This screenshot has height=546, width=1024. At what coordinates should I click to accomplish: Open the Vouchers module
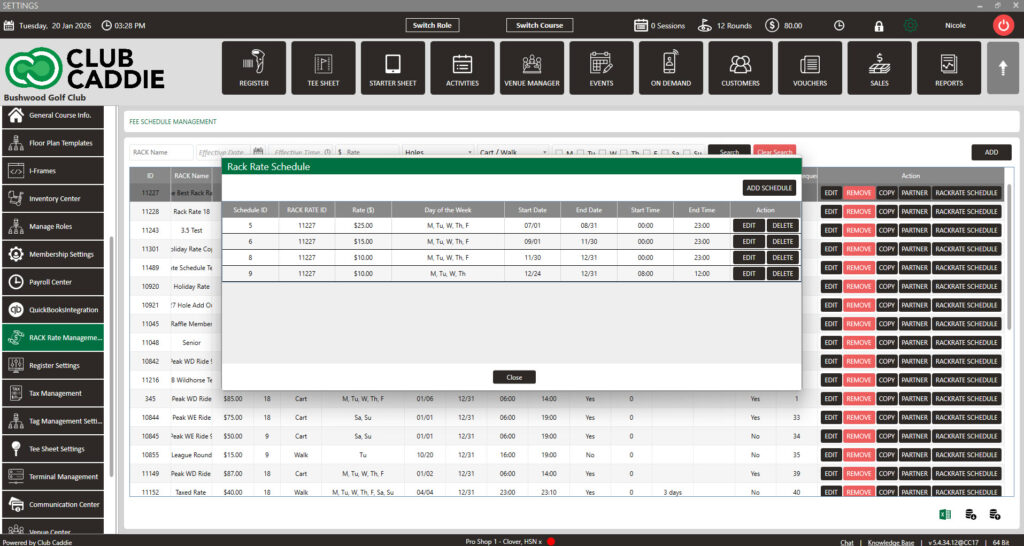(810, 68)
